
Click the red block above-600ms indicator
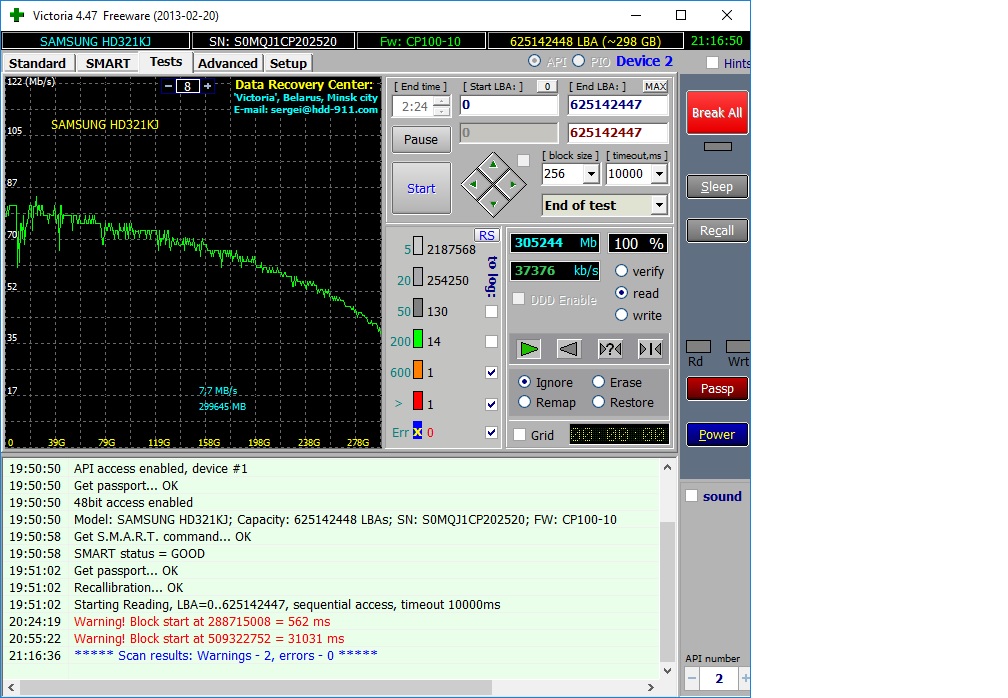(x=419, y=404)
